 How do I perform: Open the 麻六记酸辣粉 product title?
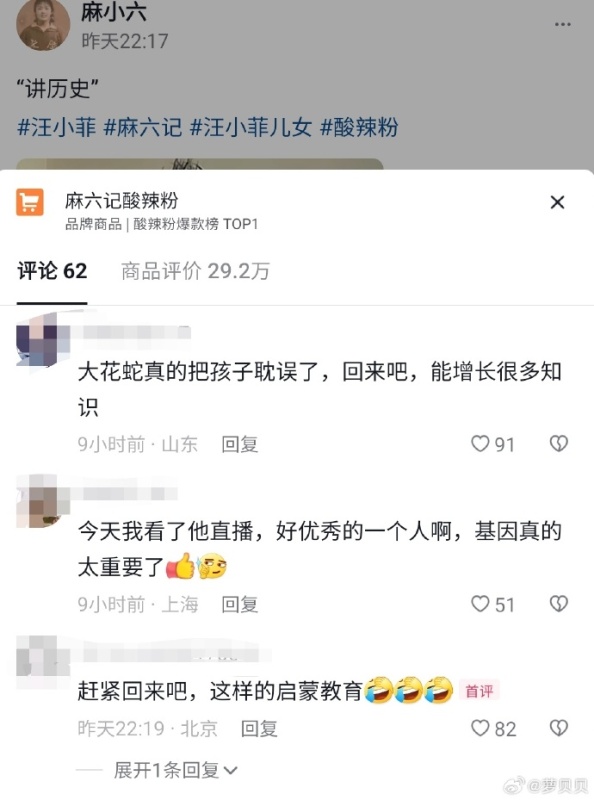coord(121,201)
